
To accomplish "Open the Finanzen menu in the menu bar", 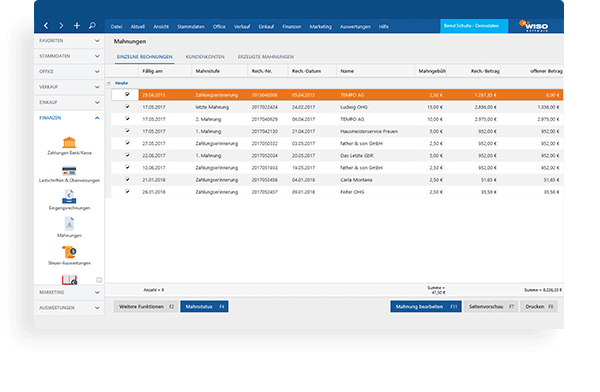I will (x=292, y=27).
